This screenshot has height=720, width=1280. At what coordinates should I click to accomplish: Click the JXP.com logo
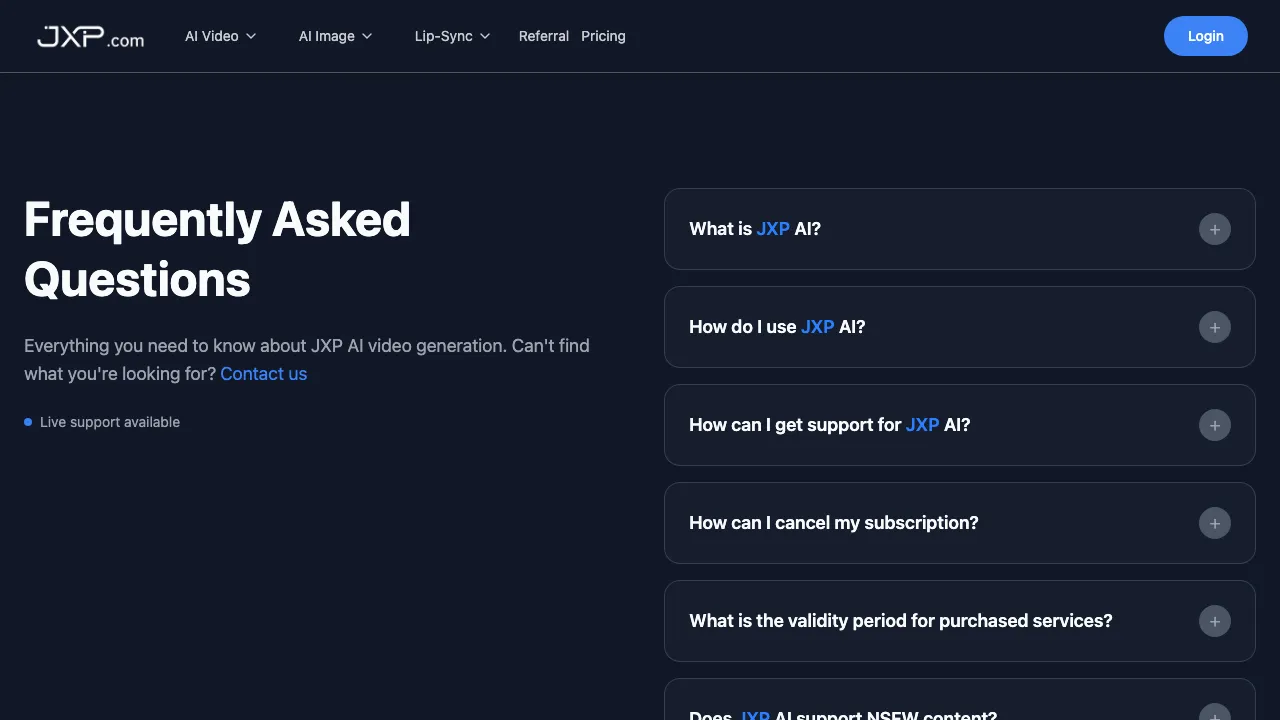click(x=90, y=37)
